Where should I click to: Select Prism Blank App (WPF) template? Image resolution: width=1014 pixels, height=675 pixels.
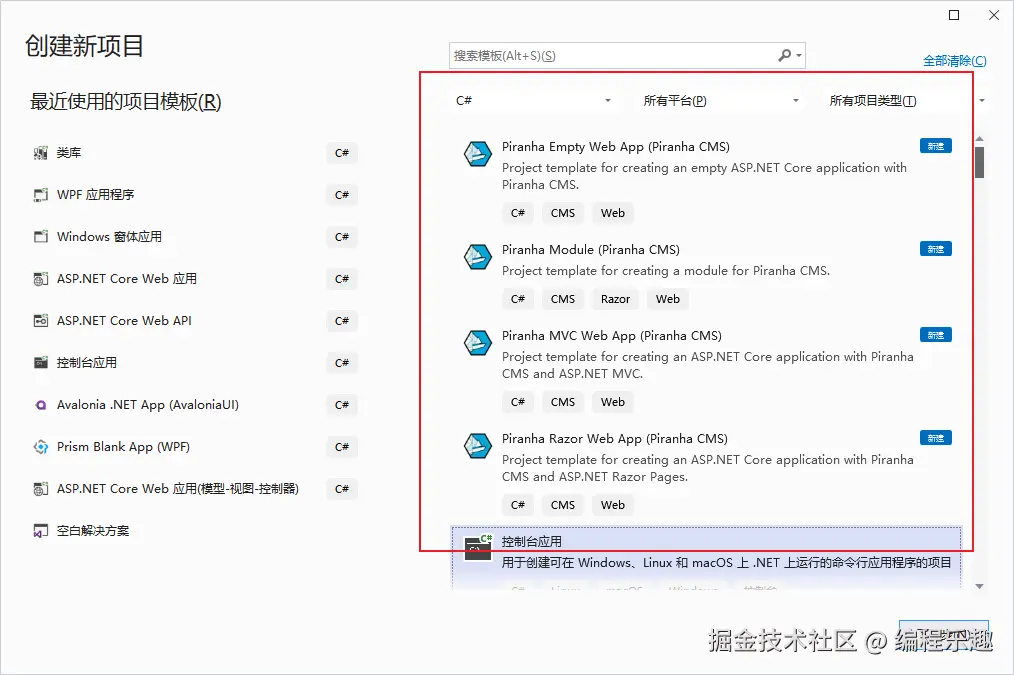(195, 447)
